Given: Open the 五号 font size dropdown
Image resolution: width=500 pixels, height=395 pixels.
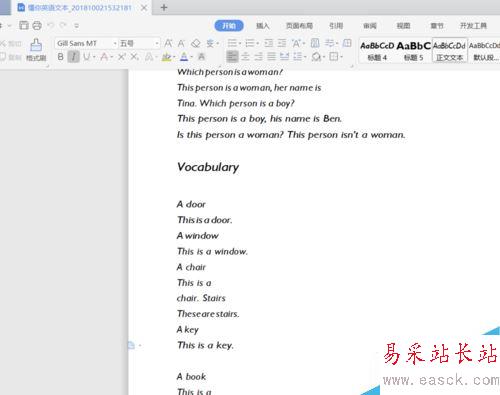Looking at the screenshot, I should click(157, 44).
